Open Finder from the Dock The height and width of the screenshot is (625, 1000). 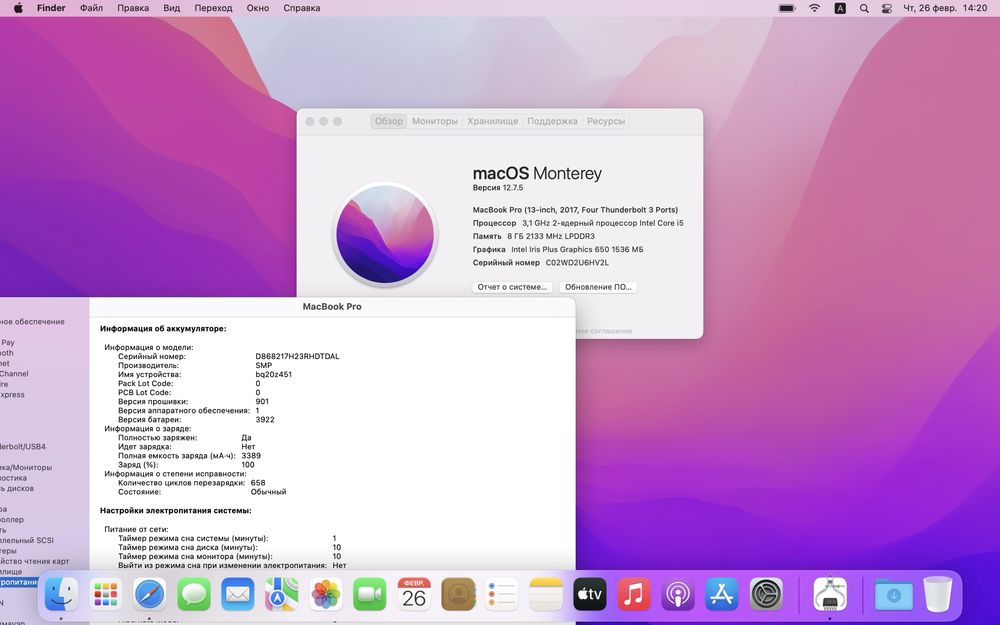(x=61, y=594)
